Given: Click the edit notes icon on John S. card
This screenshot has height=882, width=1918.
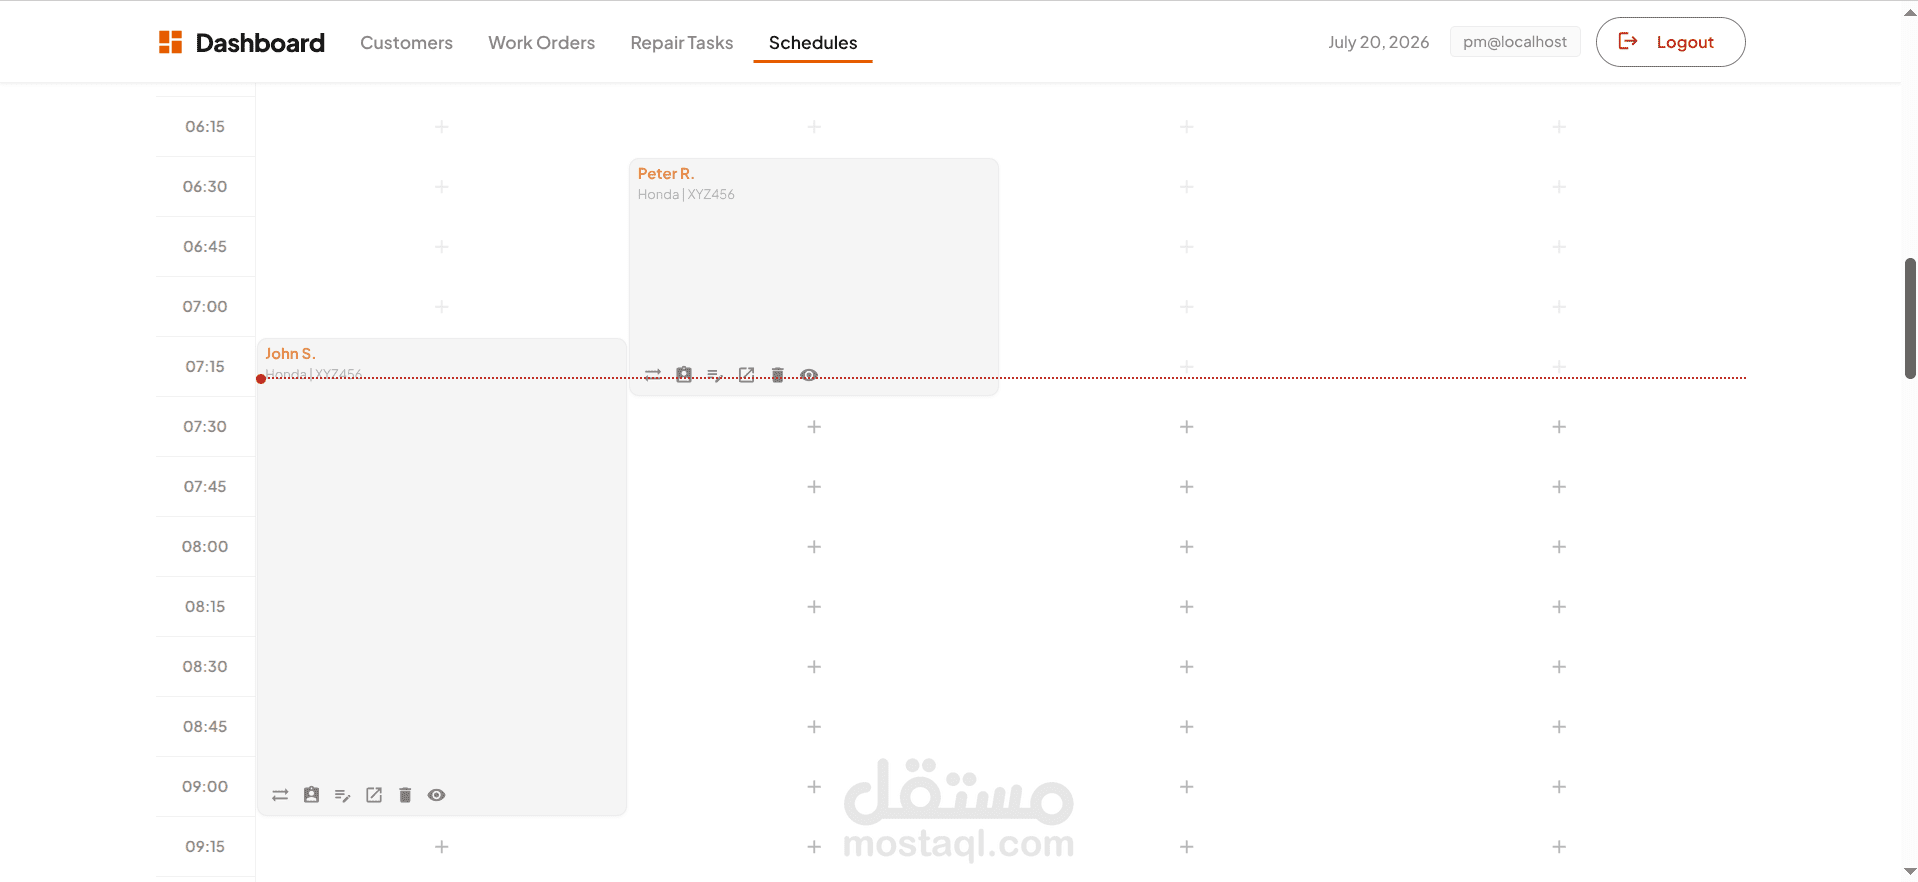Looking at the screenshot, I should [343, 795].
